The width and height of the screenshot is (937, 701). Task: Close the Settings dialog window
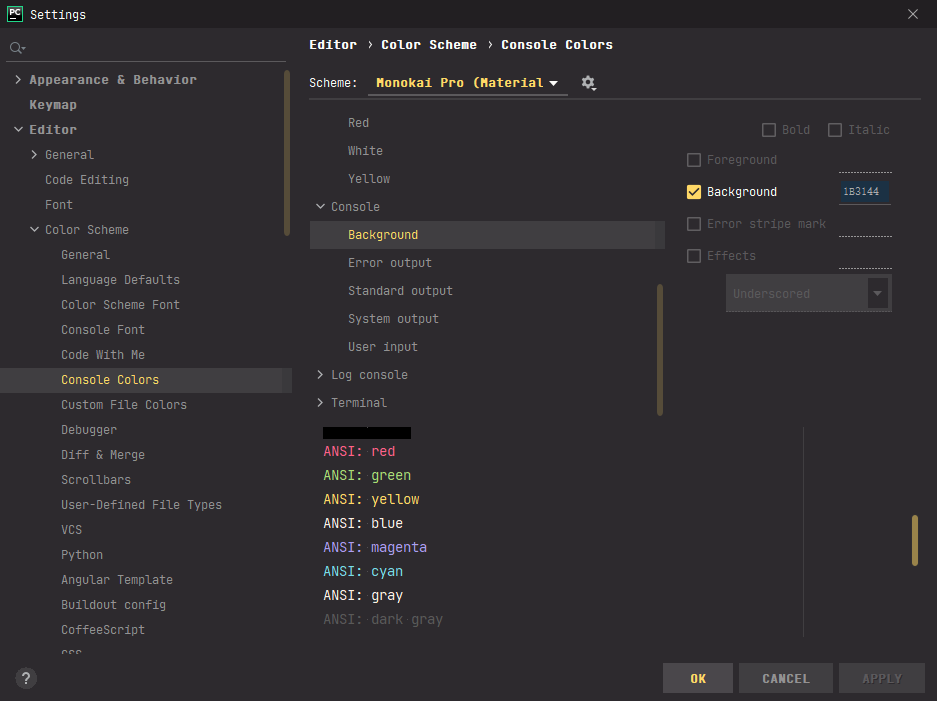(x=912, y=14)
